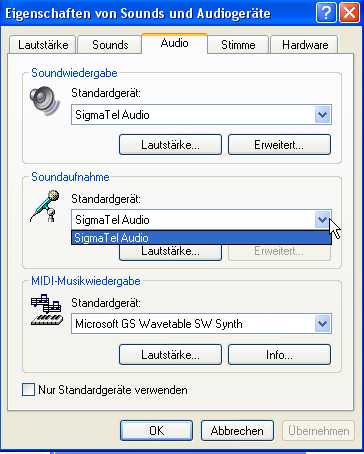Click the help question mark button
Viewport: 364px width, 454px height.
coord(325,14)
